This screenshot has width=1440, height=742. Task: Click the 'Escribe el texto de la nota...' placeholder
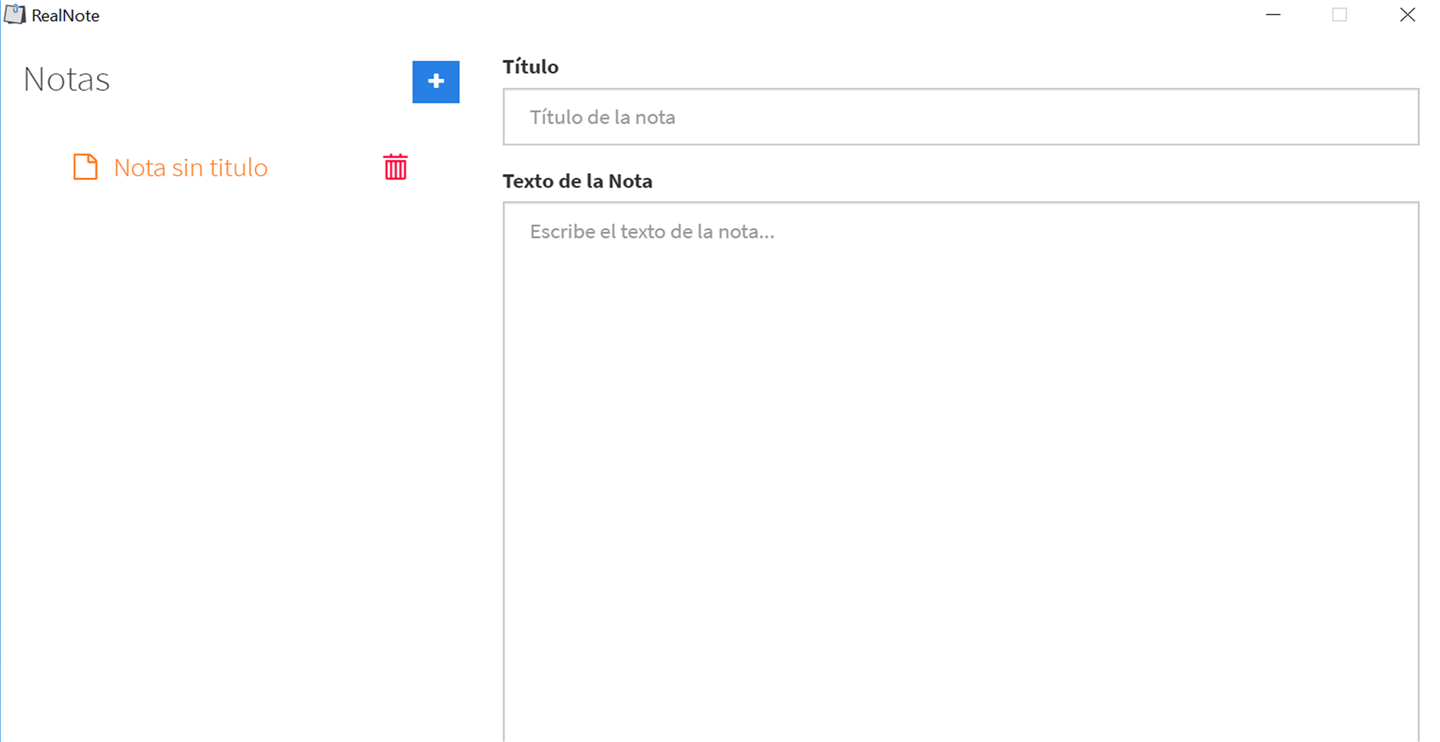click(652, 232)
